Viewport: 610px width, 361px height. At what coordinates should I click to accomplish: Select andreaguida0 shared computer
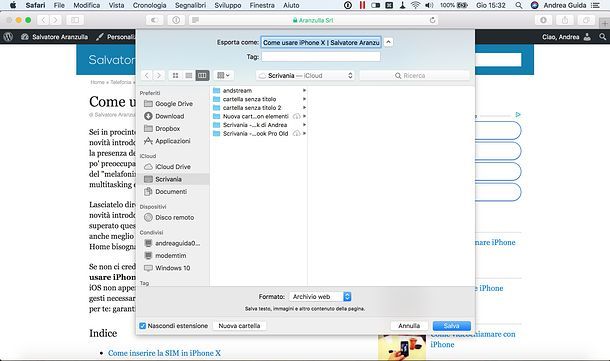[x=174, y=243]
